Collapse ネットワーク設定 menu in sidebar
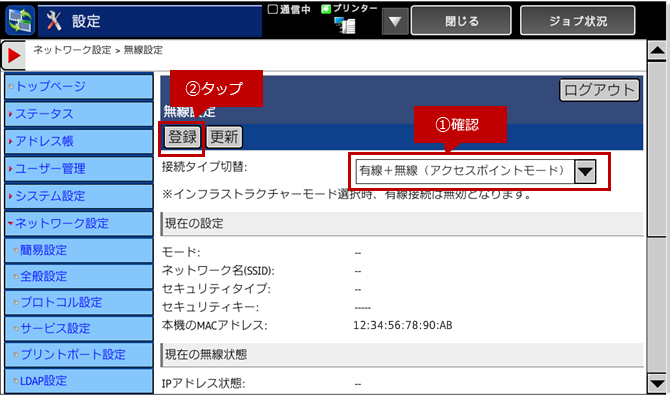Viewport: 670px width, 396px height. point(79,223)
